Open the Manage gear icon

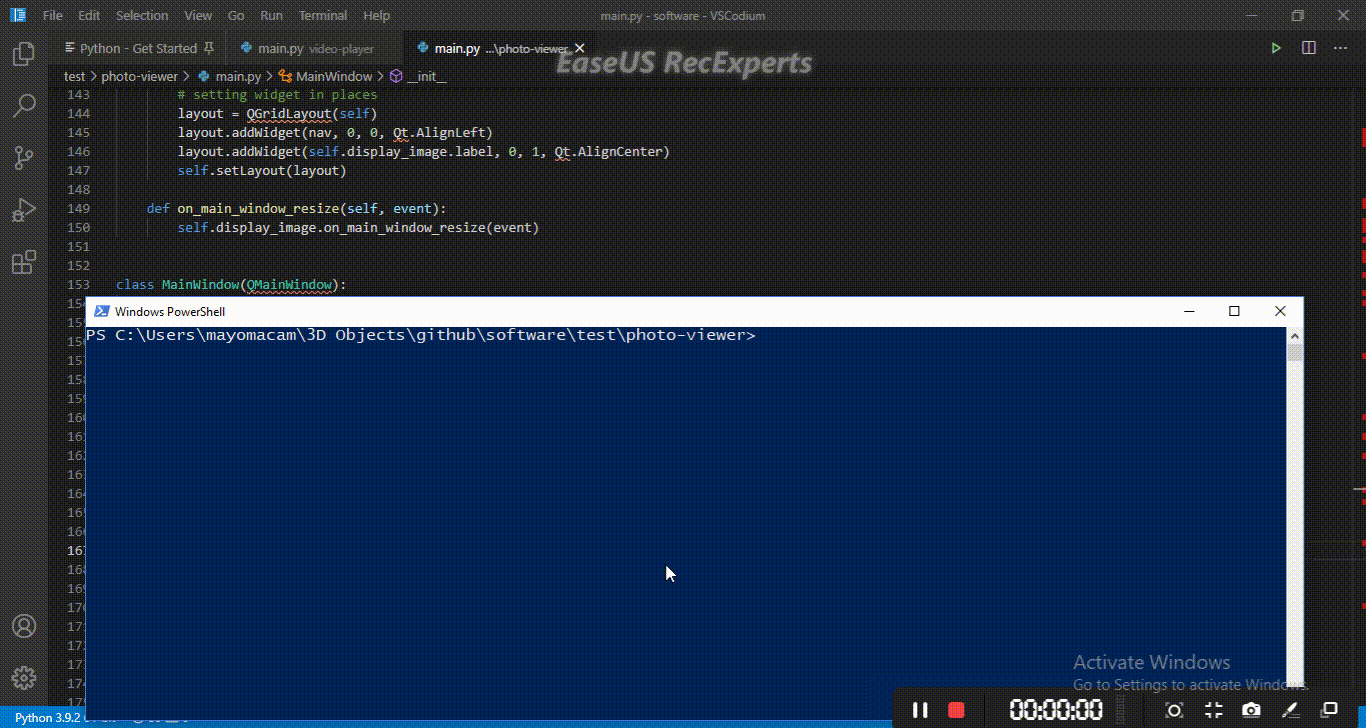(x=23, y=678)
